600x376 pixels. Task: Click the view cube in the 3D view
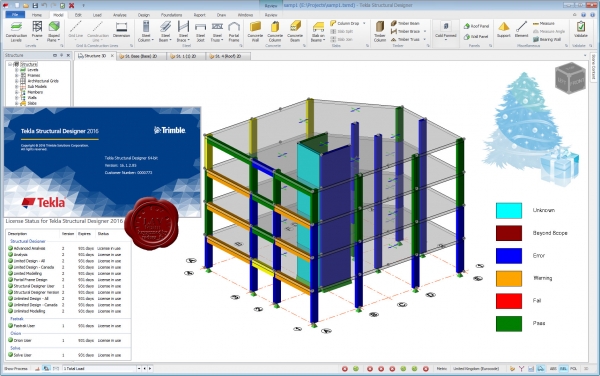click(570, 78)
